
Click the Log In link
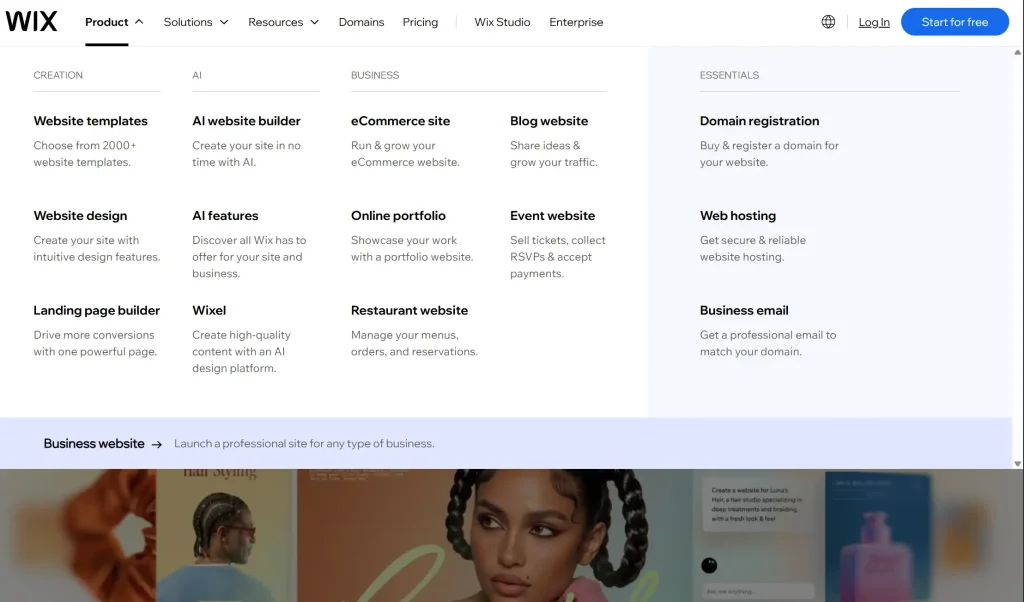pyautogui.click(x=874, y=22)
